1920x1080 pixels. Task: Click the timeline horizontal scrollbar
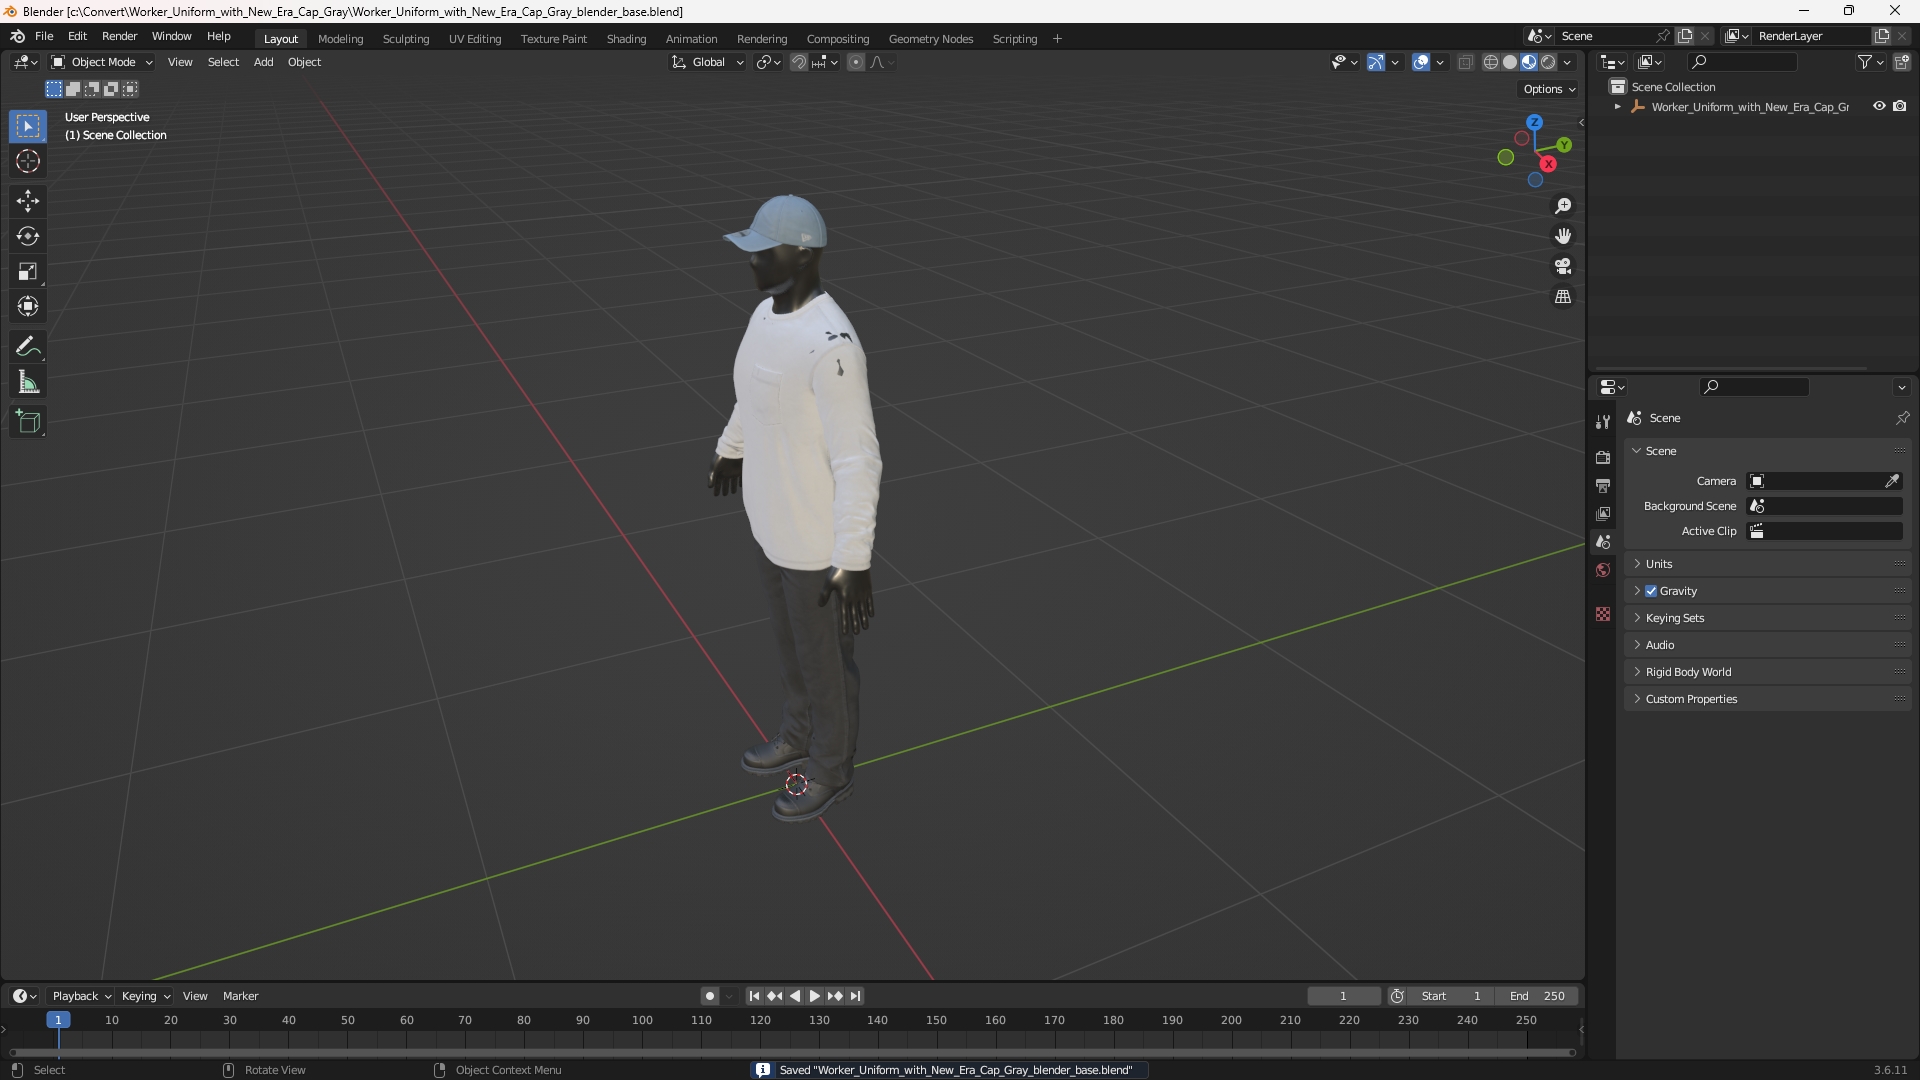point(792,1052)
